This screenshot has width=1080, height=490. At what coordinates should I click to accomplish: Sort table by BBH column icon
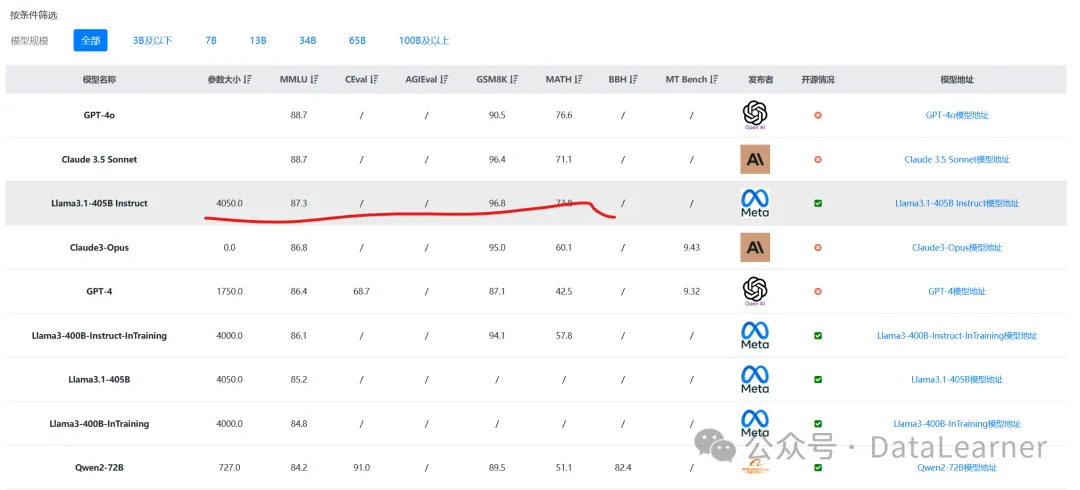pos(634,80)
